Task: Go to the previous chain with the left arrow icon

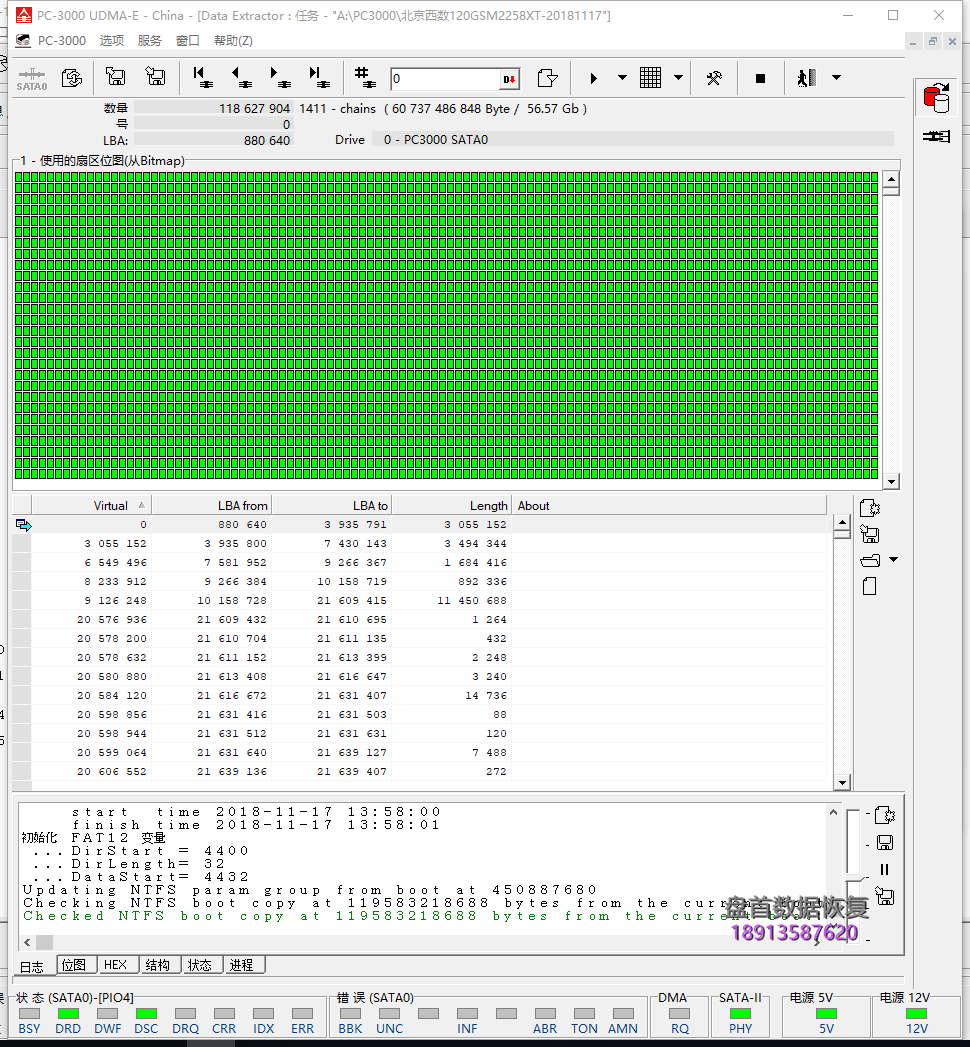Action: 241,77
